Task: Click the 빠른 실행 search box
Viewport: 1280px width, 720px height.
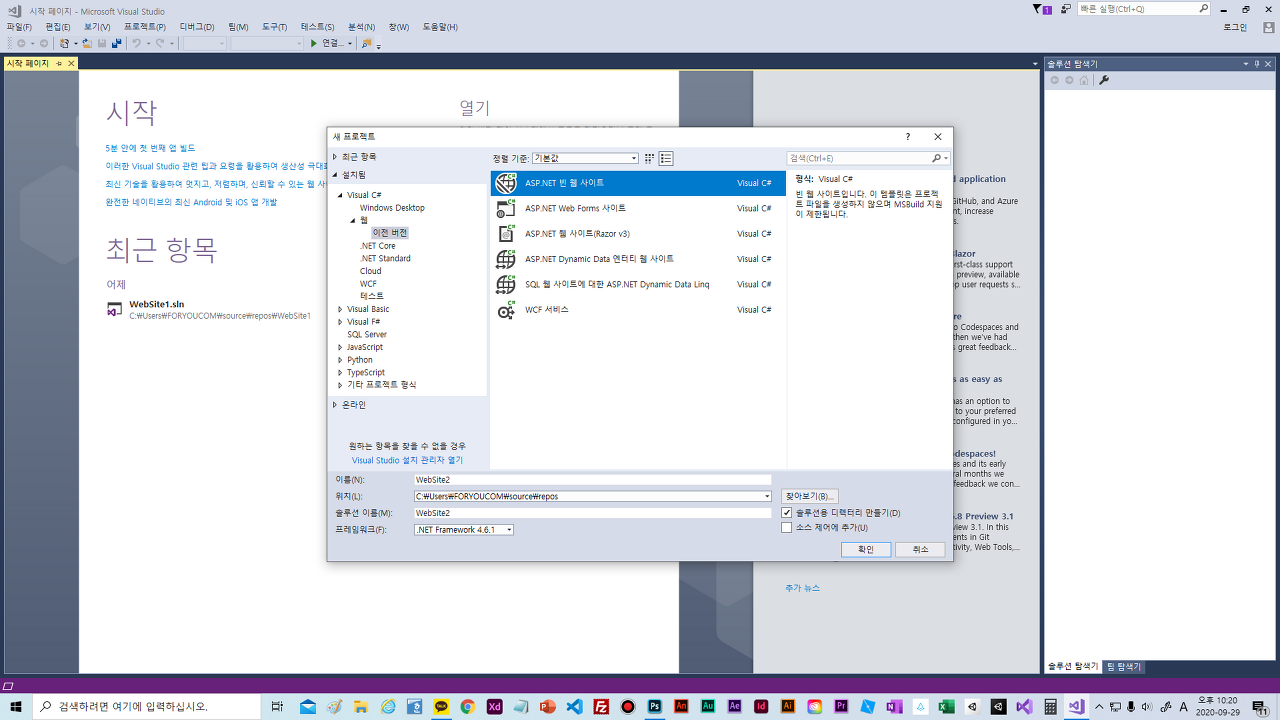Action: click(1144, 9)
